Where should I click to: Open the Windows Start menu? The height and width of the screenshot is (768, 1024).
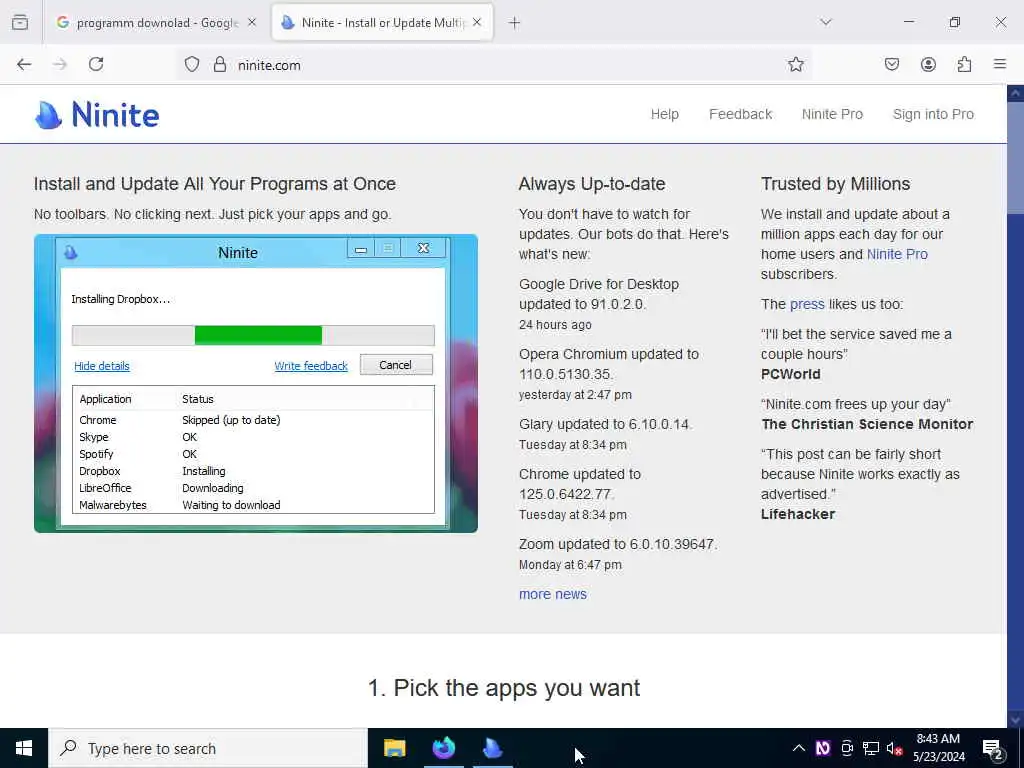[24, 748]
